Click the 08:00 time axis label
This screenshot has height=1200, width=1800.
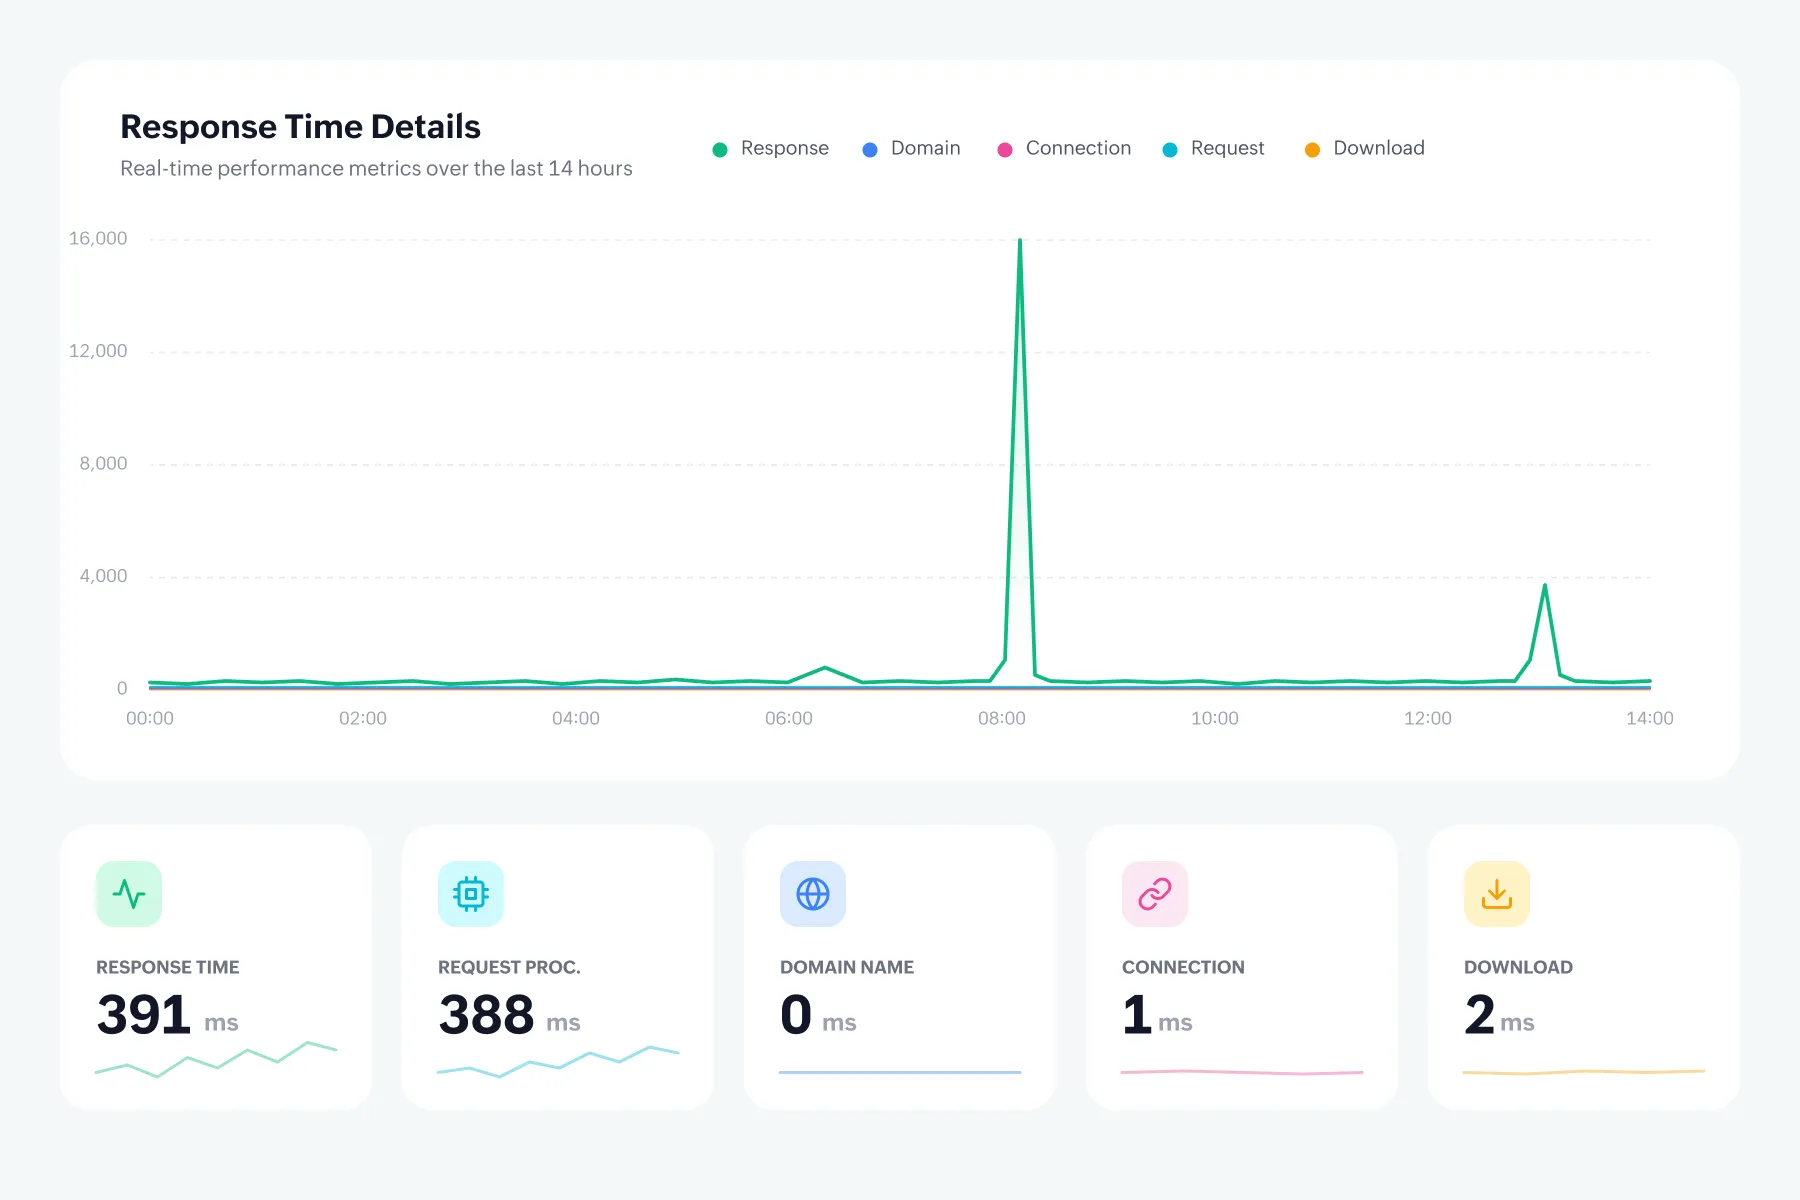click(x=1002, y=718)
